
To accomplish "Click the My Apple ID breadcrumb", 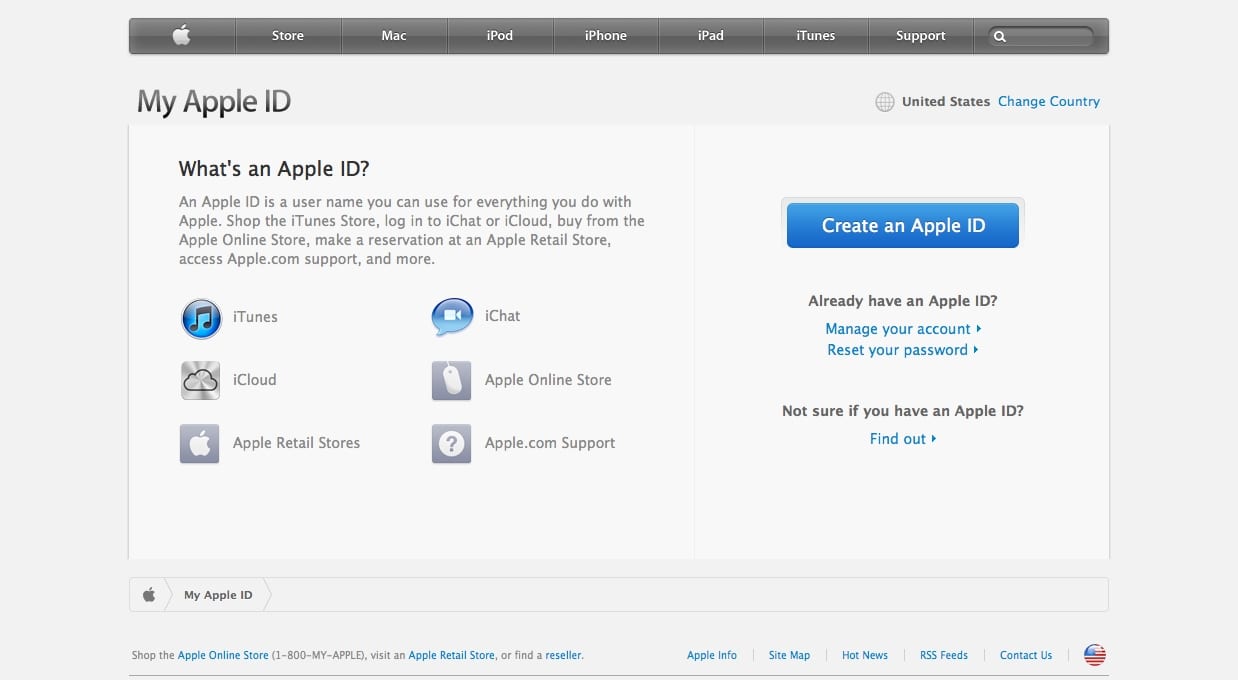I will [218, 595].
